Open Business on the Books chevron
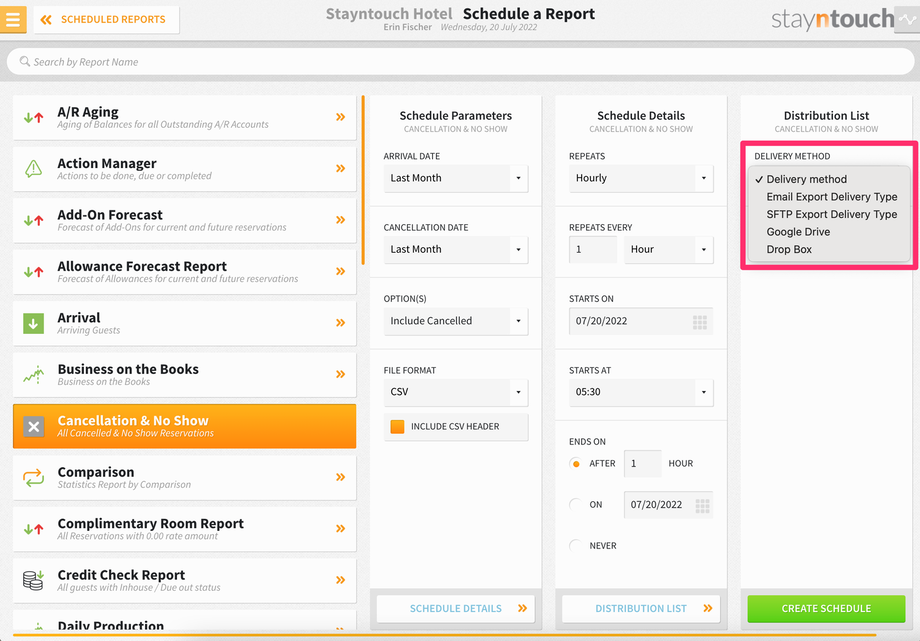Viewport: 920px width, 641px height. 340,374
